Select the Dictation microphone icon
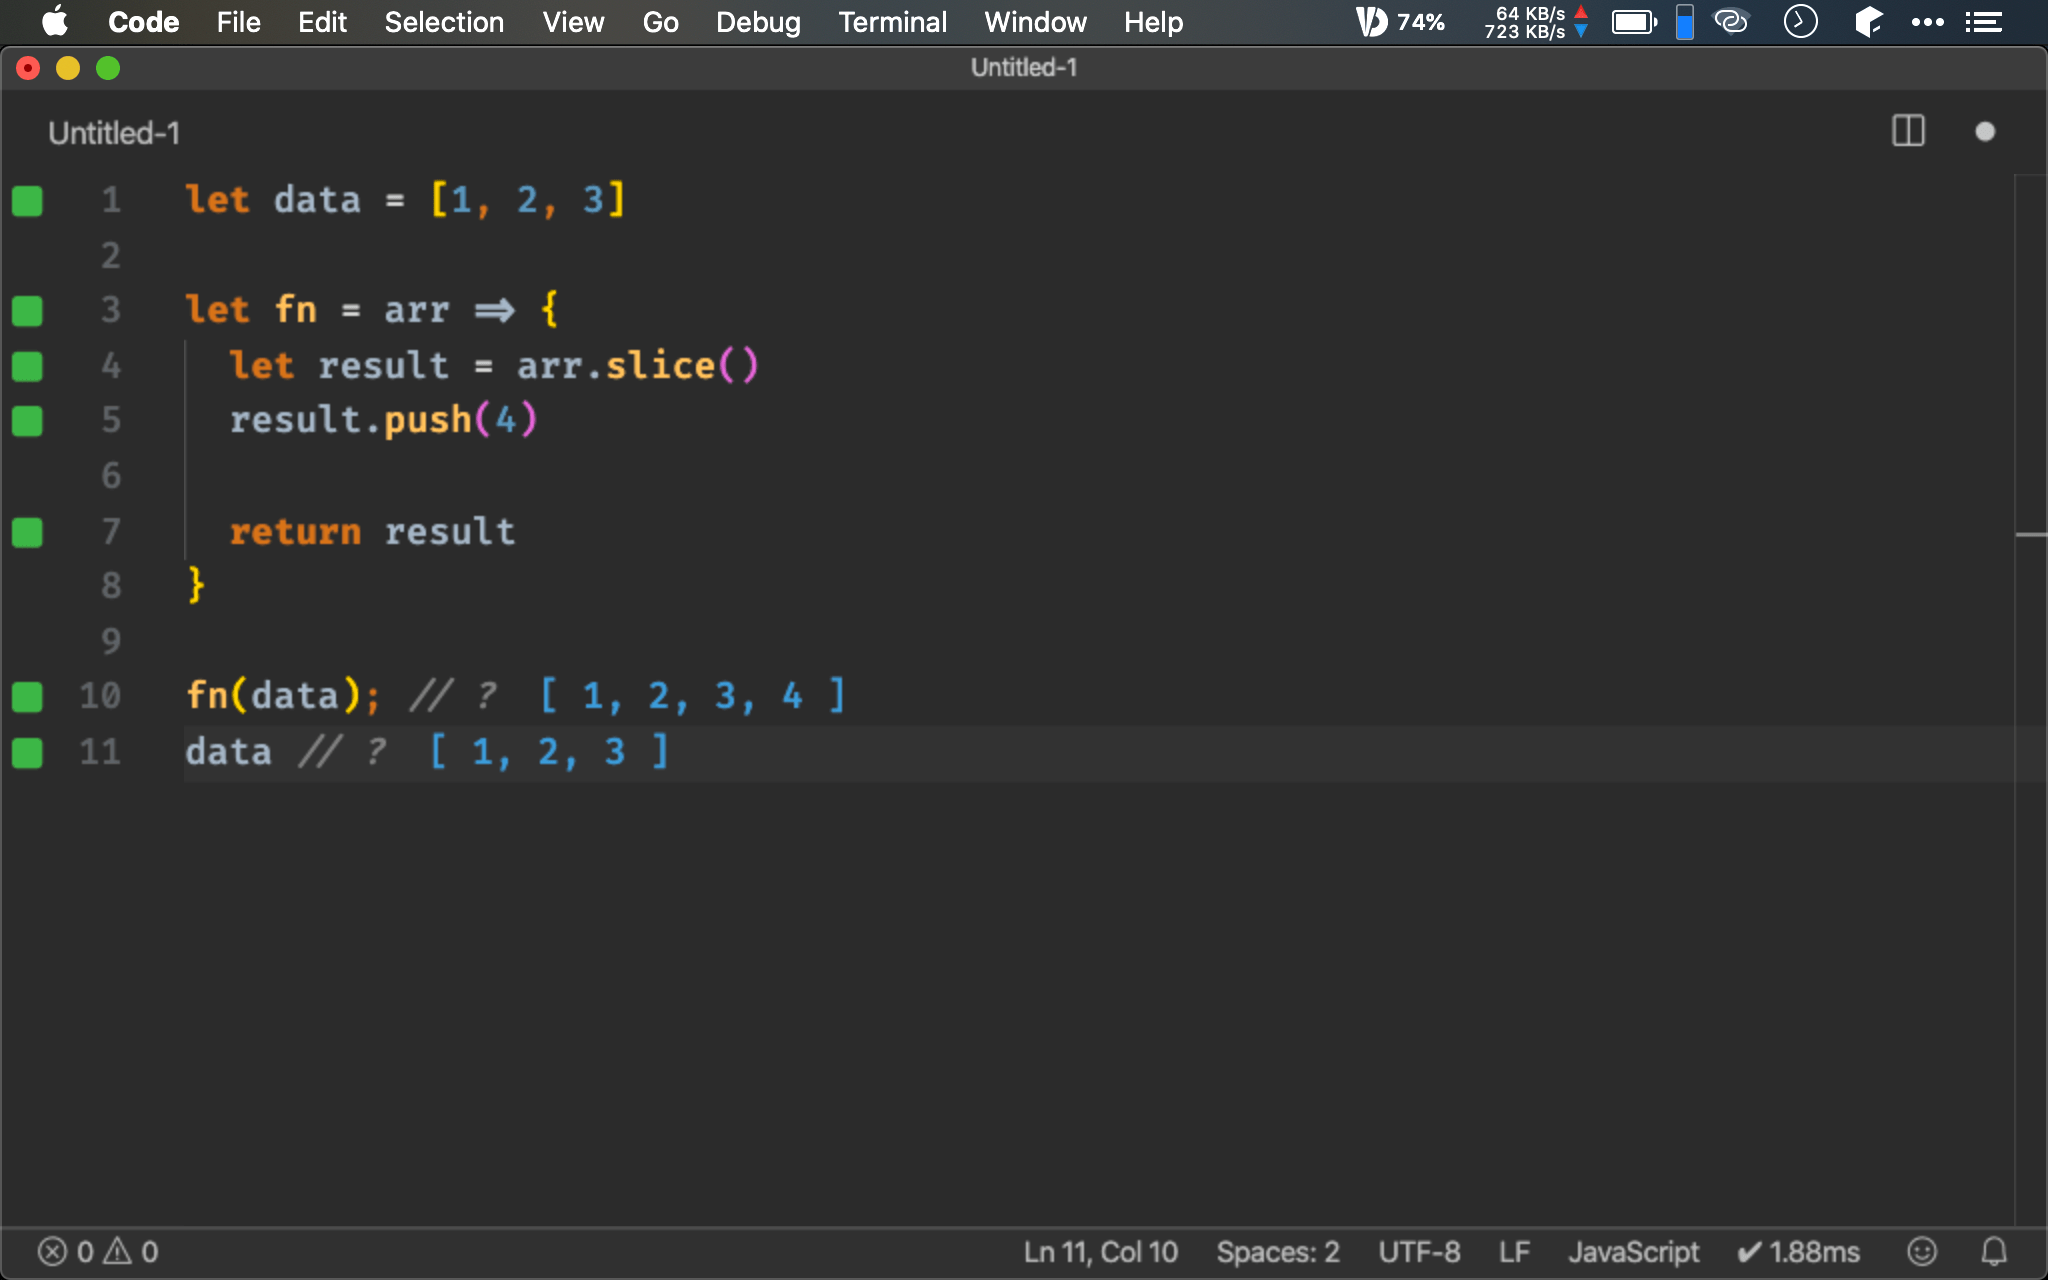The width and height of the screenshot is (2048, 1280). click(x=1370, y=21)
